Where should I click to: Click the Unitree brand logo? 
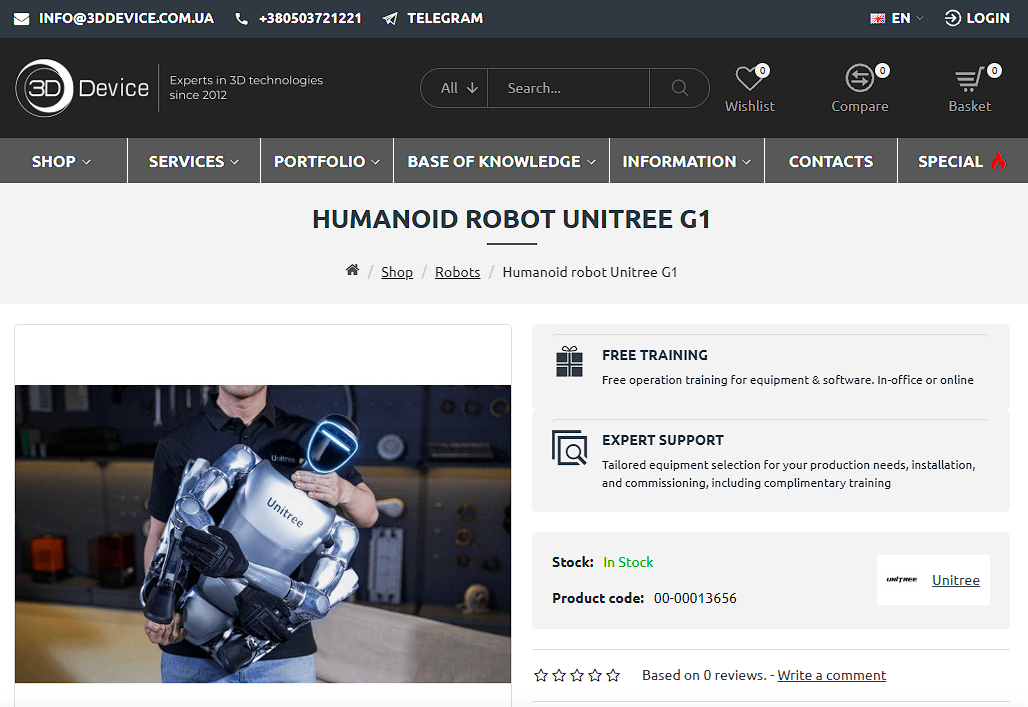coord(901,580)
